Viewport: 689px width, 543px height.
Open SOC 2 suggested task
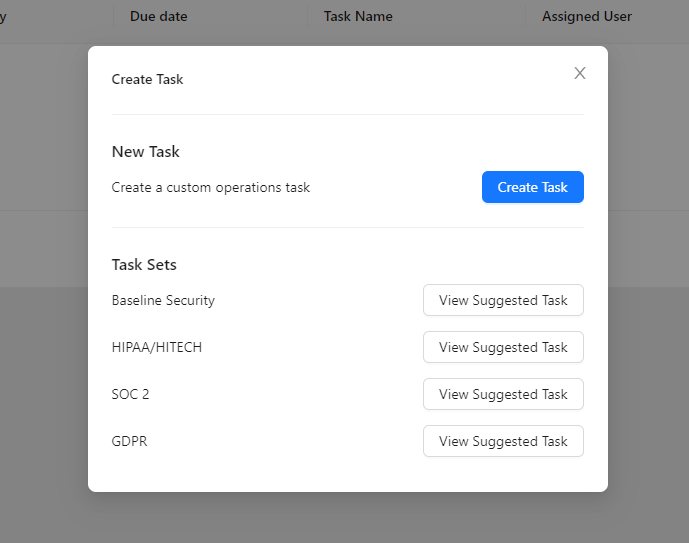point(503,394)
